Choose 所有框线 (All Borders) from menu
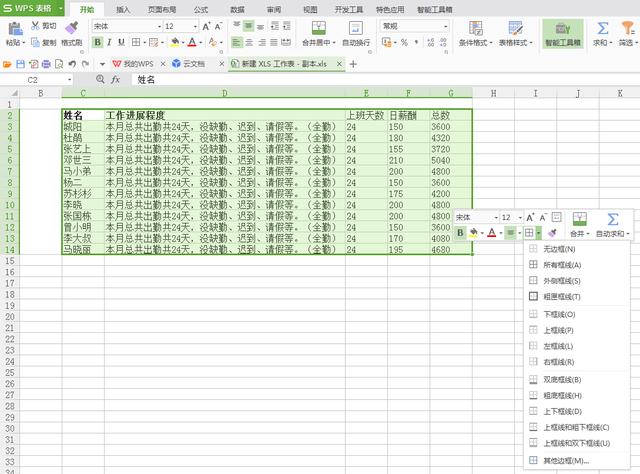 point(562,265)
